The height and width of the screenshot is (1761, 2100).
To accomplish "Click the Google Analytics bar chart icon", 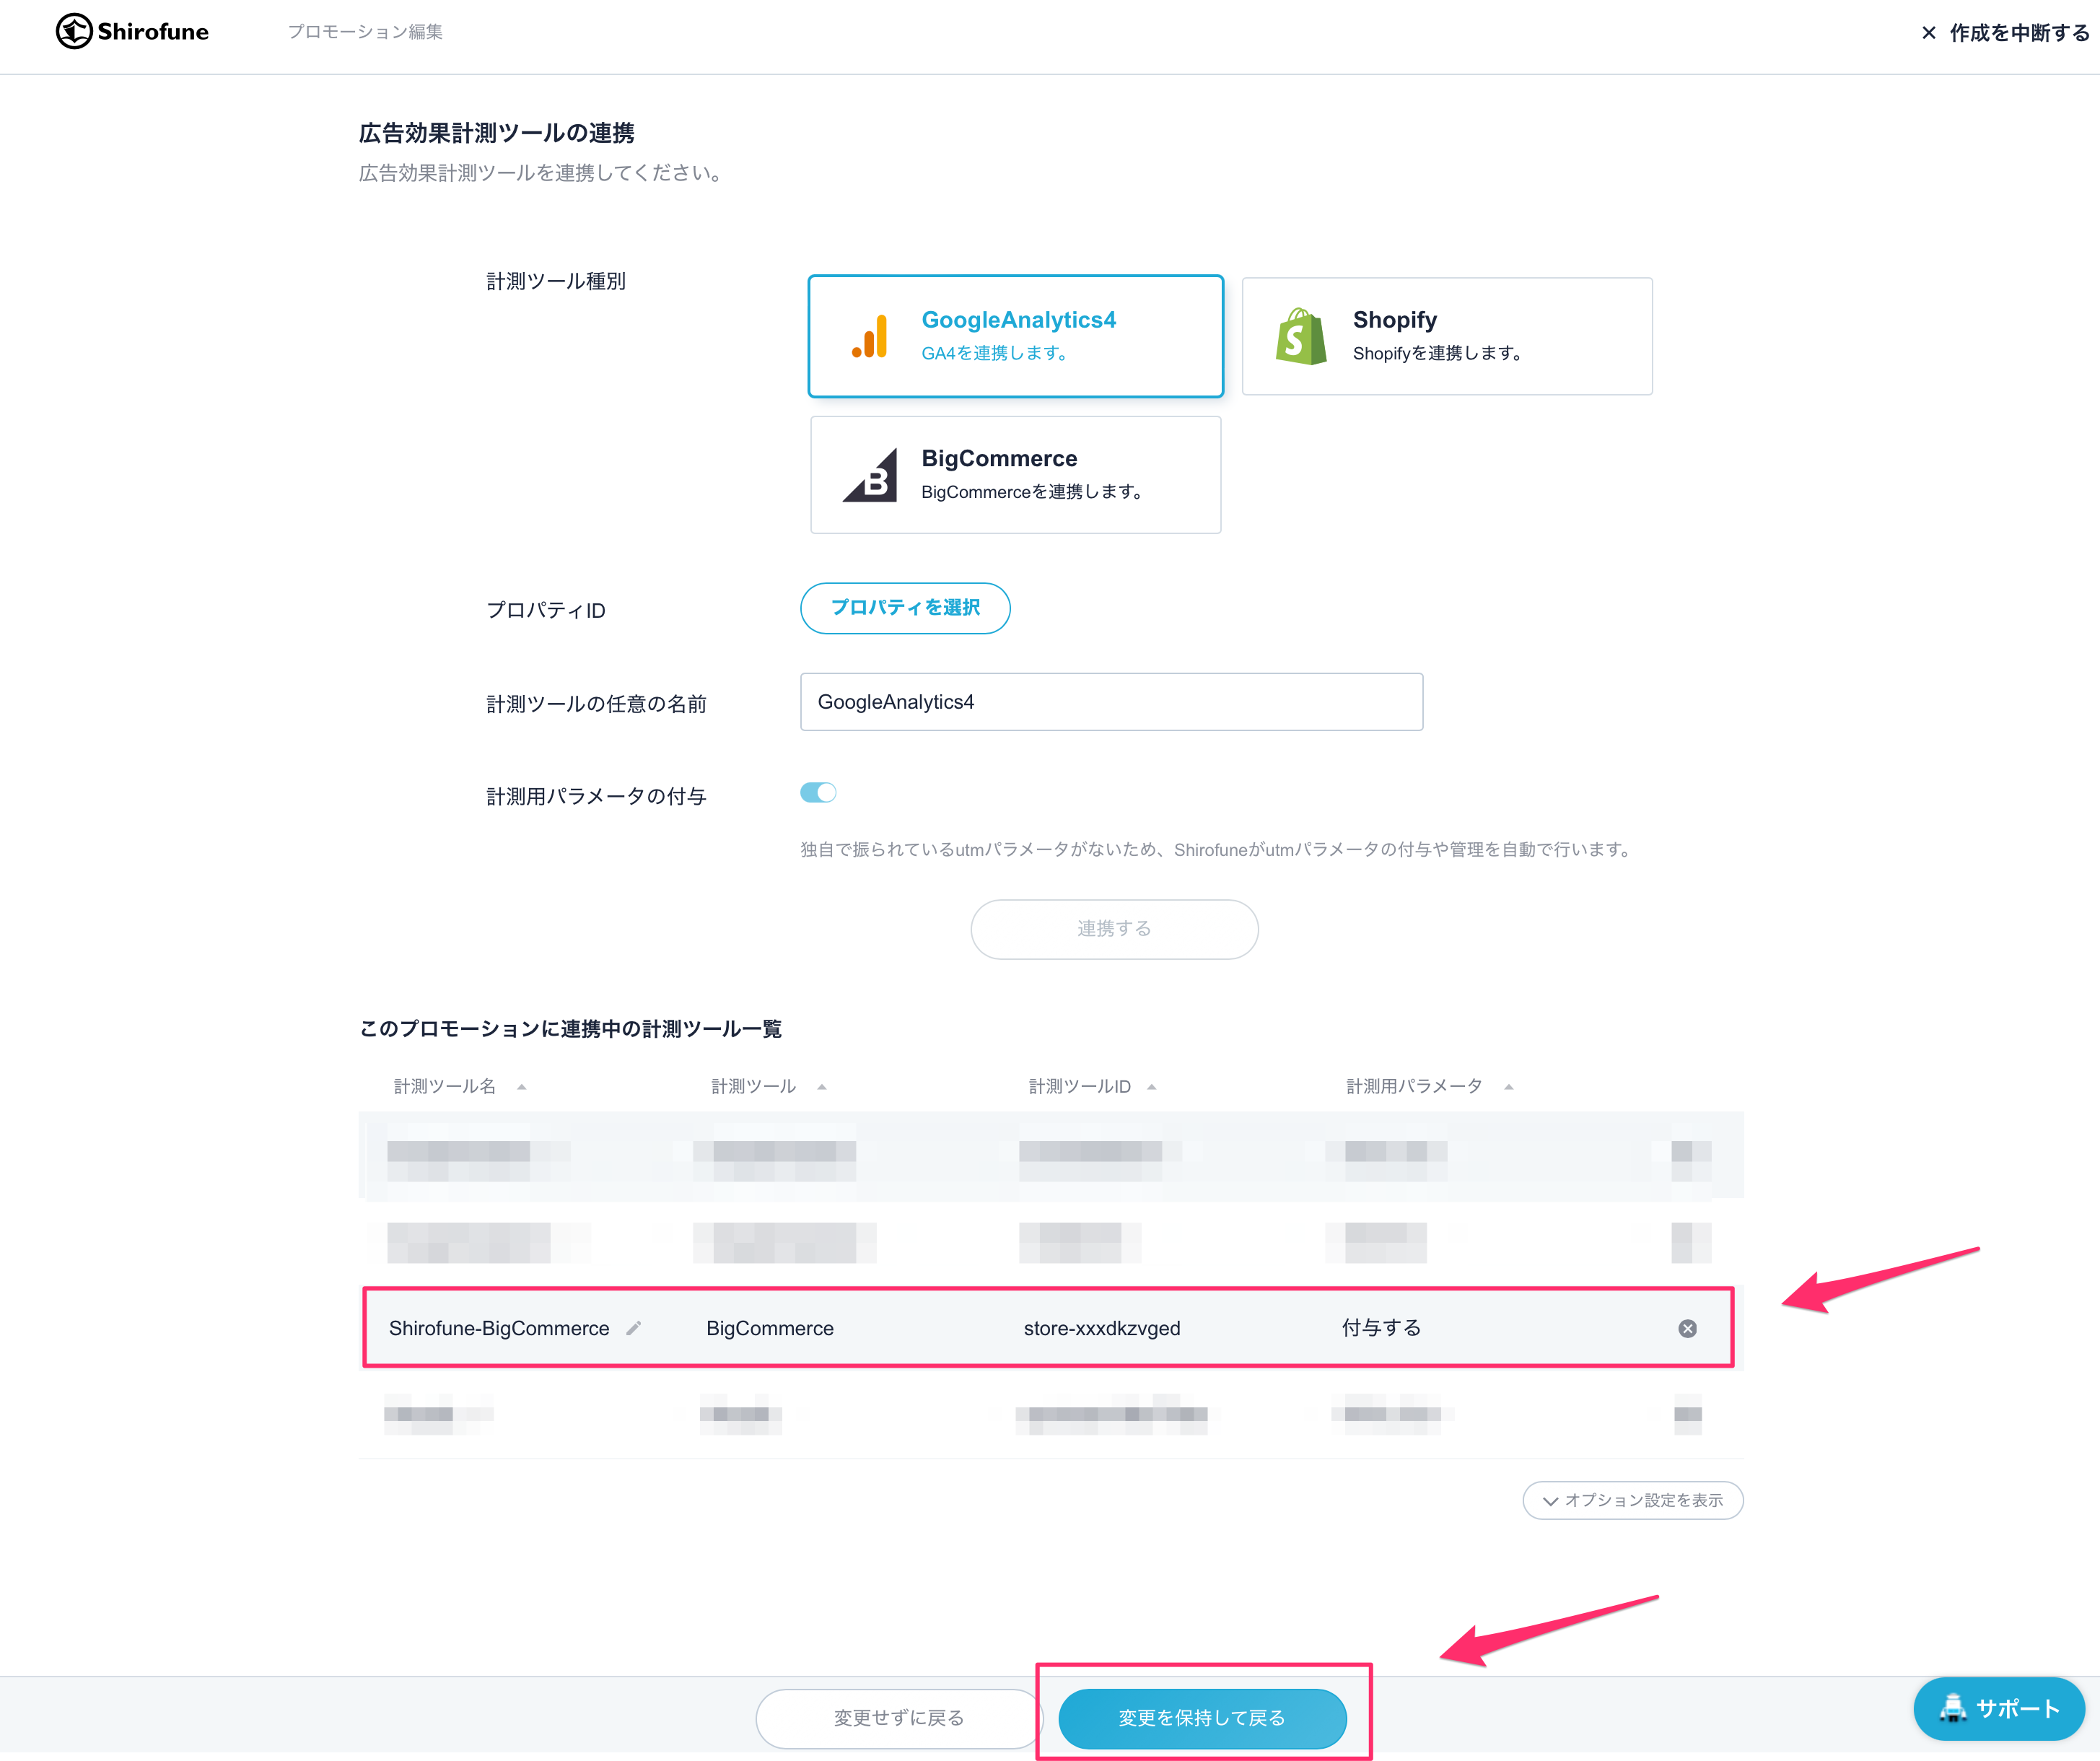I will [x=870, y=336].
